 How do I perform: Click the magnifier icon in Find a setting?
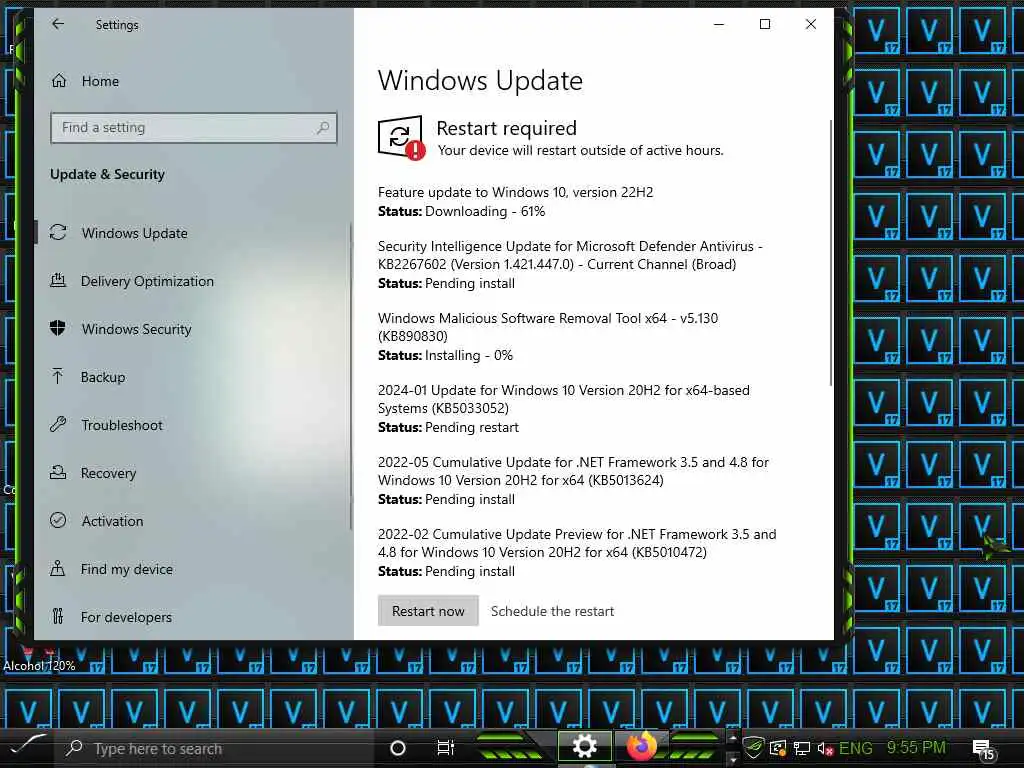pos(322,128)
